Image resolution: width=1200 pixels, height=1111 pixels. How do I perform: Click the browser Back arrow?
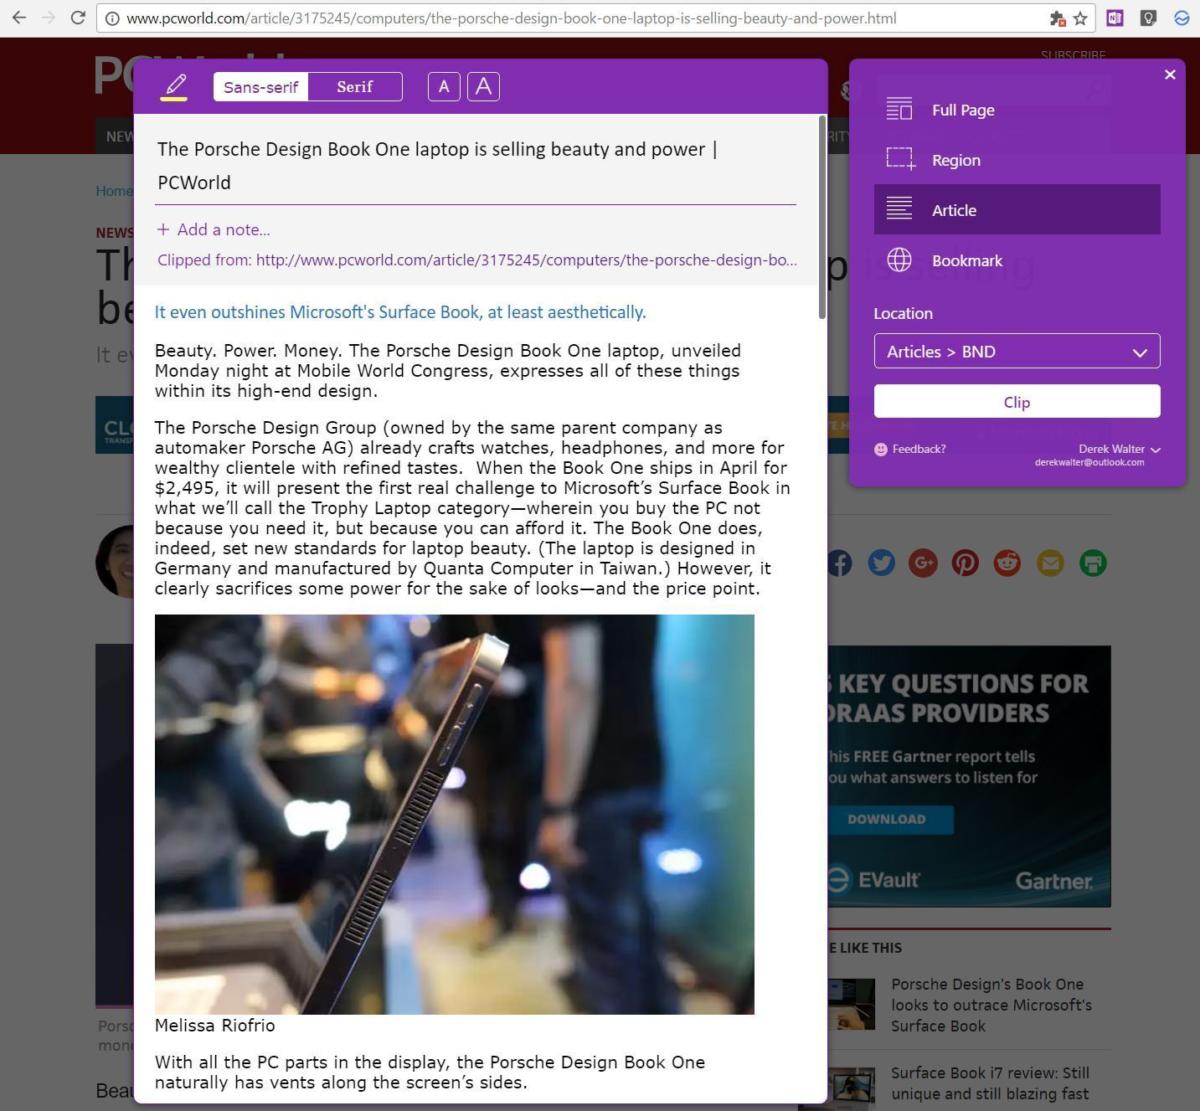(19, 18)
